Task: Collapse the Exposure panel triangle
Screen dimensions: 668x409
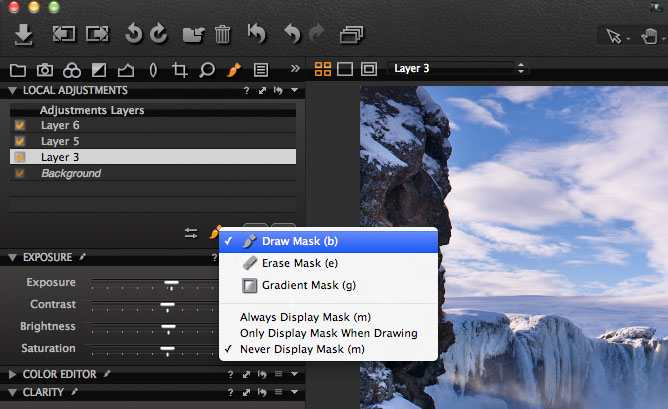Action: click(x=12, y=257)
